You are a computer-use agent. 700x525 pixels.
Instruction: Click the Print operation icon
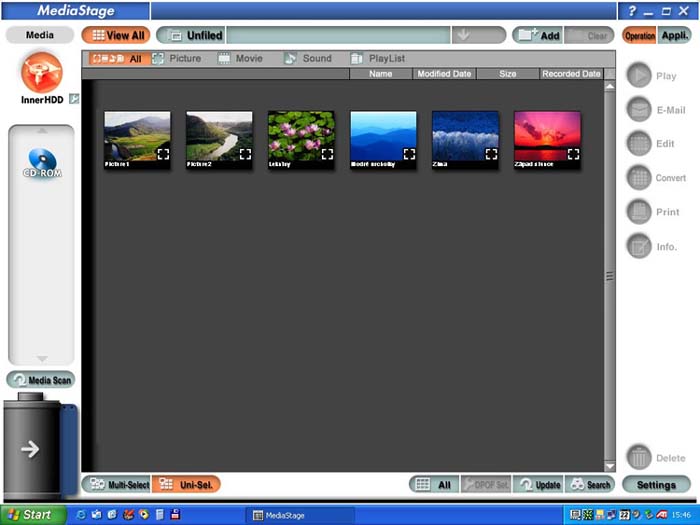[x=640, y=212]
